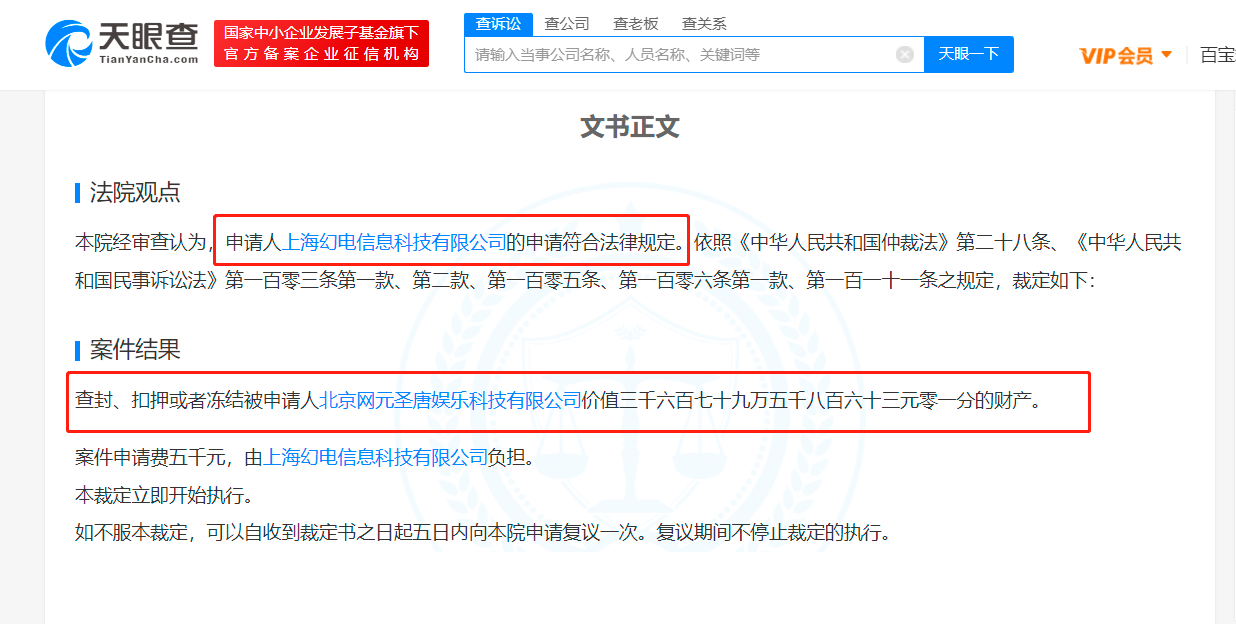1236x624 pixels.
Task: Click the text 本院经审查认为
Action: point(140,241)
